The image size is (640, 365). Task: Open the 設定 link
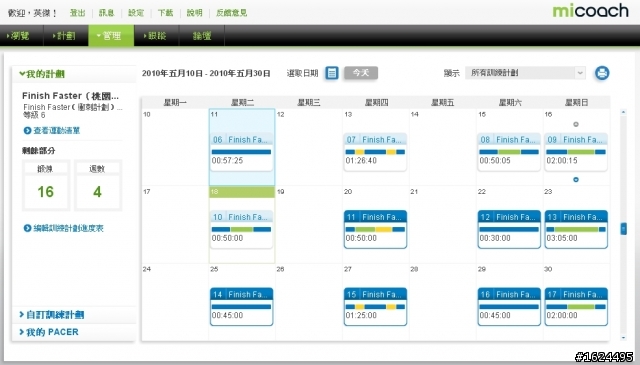coord(136,13)
